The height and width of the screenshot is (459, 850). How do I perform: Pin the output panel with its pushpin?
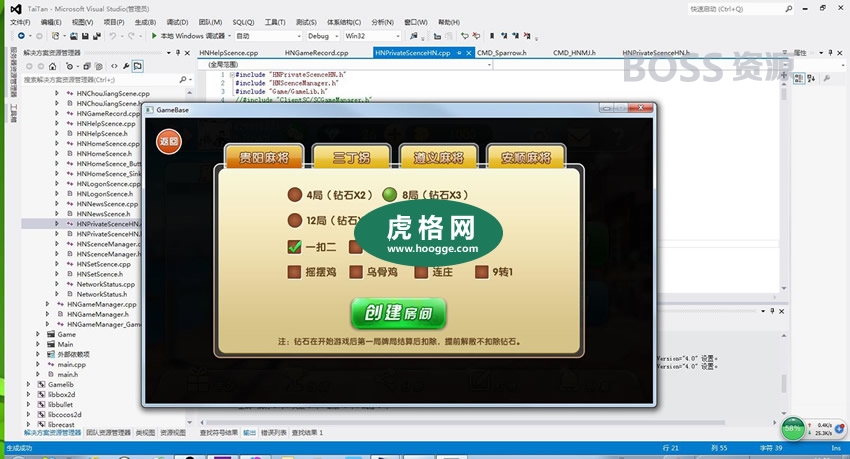pos(772,311)
